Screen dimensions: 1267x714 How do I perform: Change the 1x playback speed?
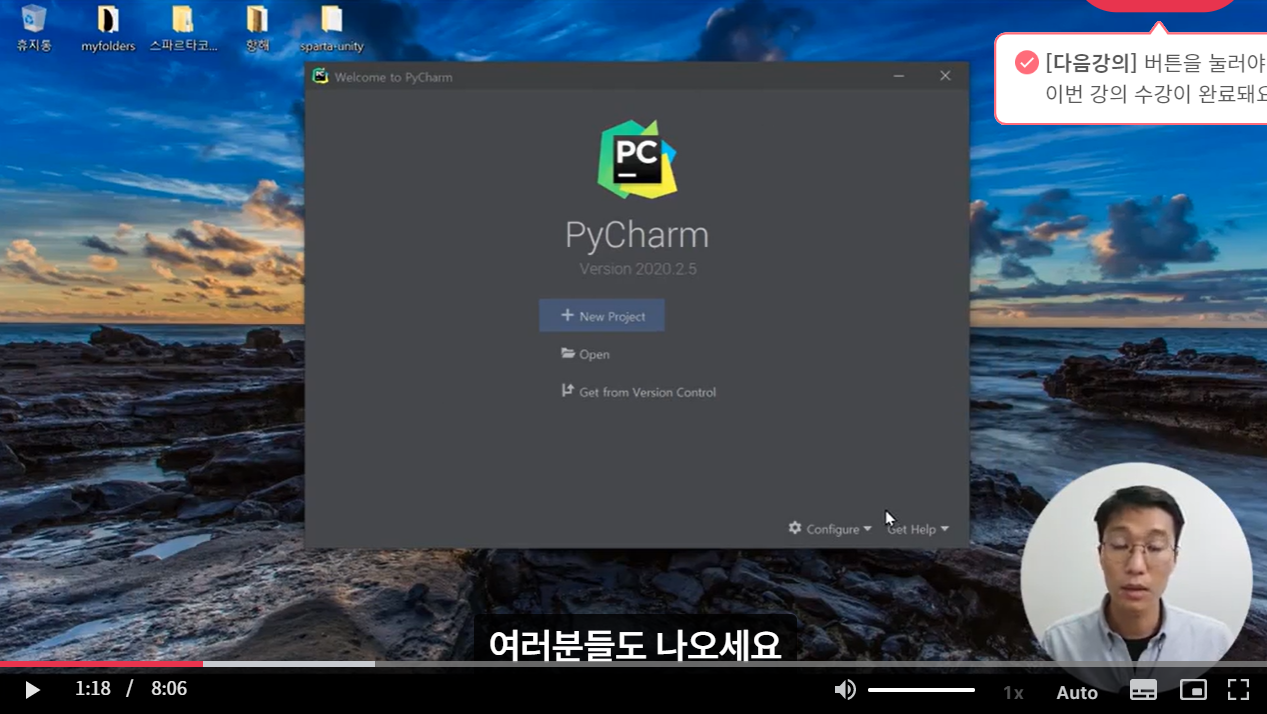tap(1013, 692)
